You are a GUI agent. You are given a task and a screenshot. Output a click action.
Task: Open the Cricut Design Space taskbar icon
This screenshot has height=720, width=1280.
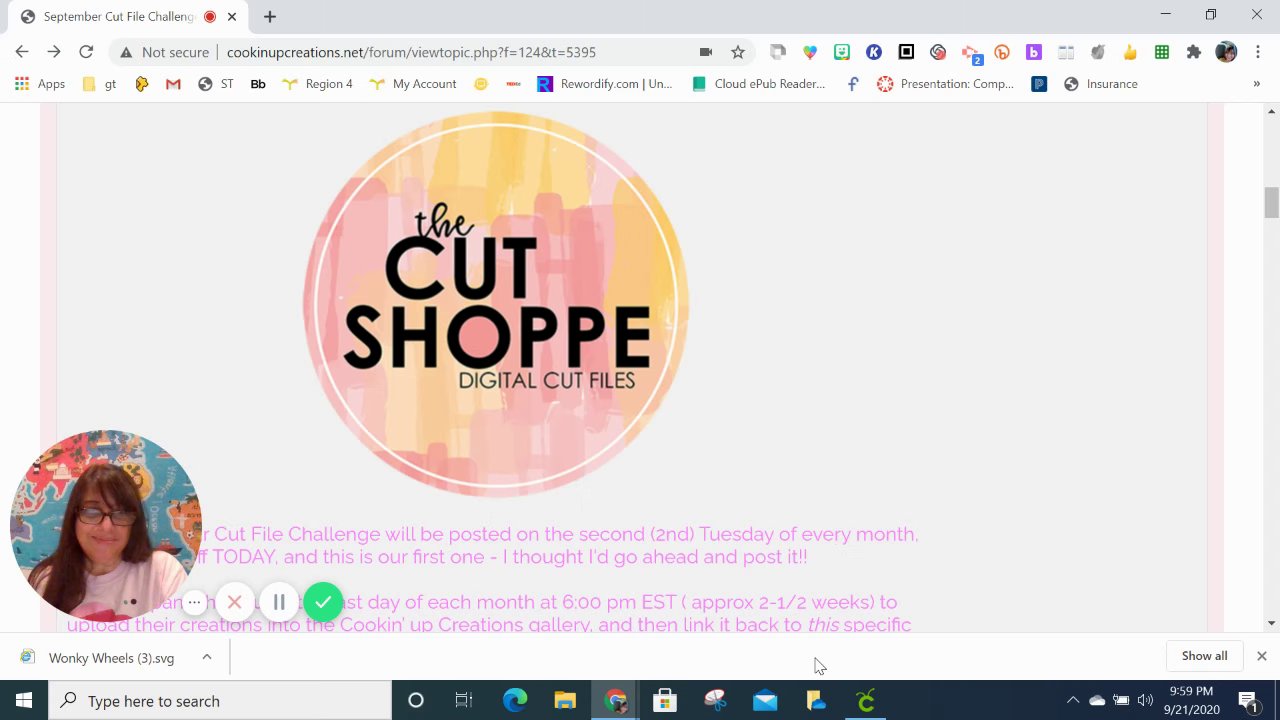coord(866,700)
